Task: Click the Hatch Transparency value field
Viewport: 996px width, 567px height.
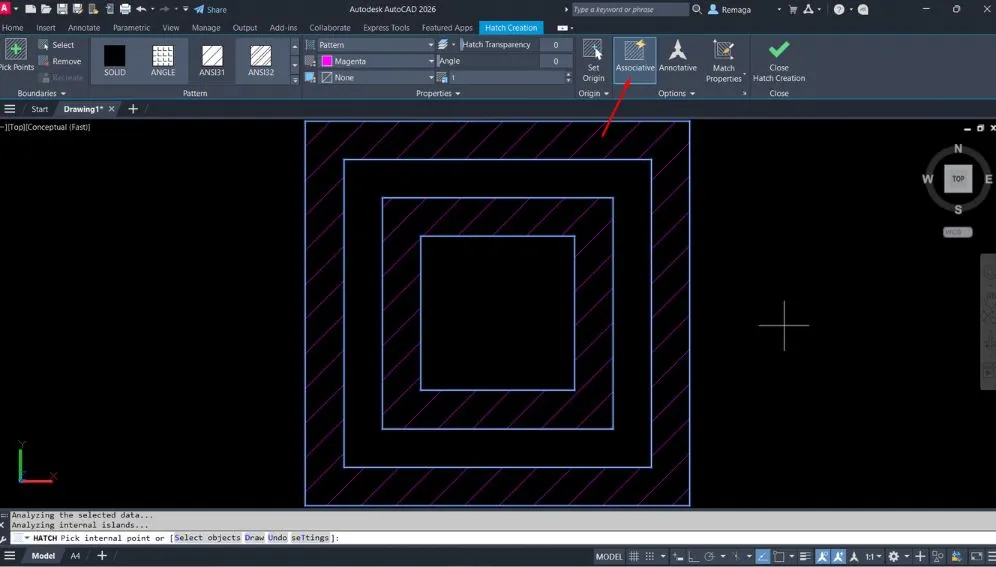Action: tap(555, 45)
